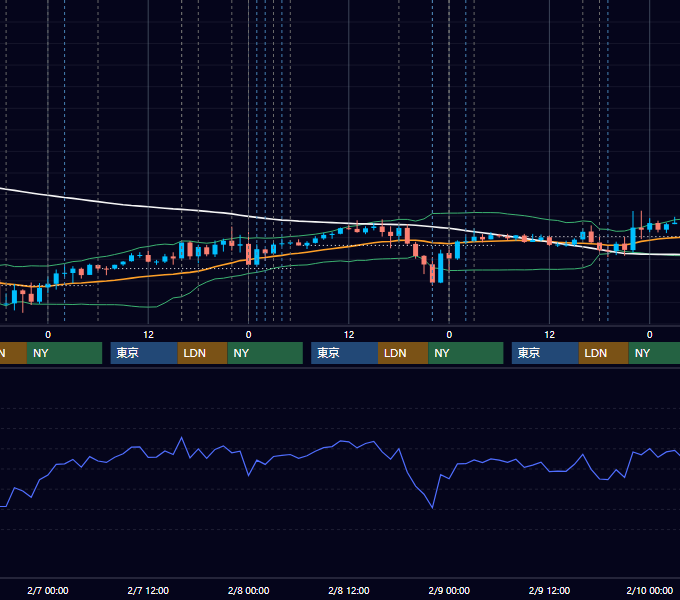Click hour marker 12 above 2/7 12:00
The width and height of the screenshot is (680, 600).
click(x=148, y=335)
